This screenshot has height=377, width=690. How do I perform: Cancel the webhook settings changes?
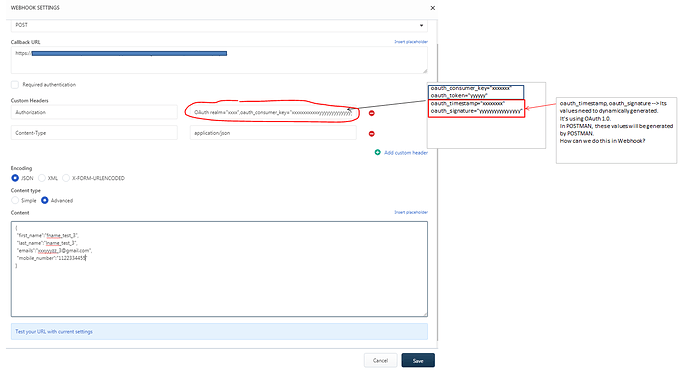381,360
